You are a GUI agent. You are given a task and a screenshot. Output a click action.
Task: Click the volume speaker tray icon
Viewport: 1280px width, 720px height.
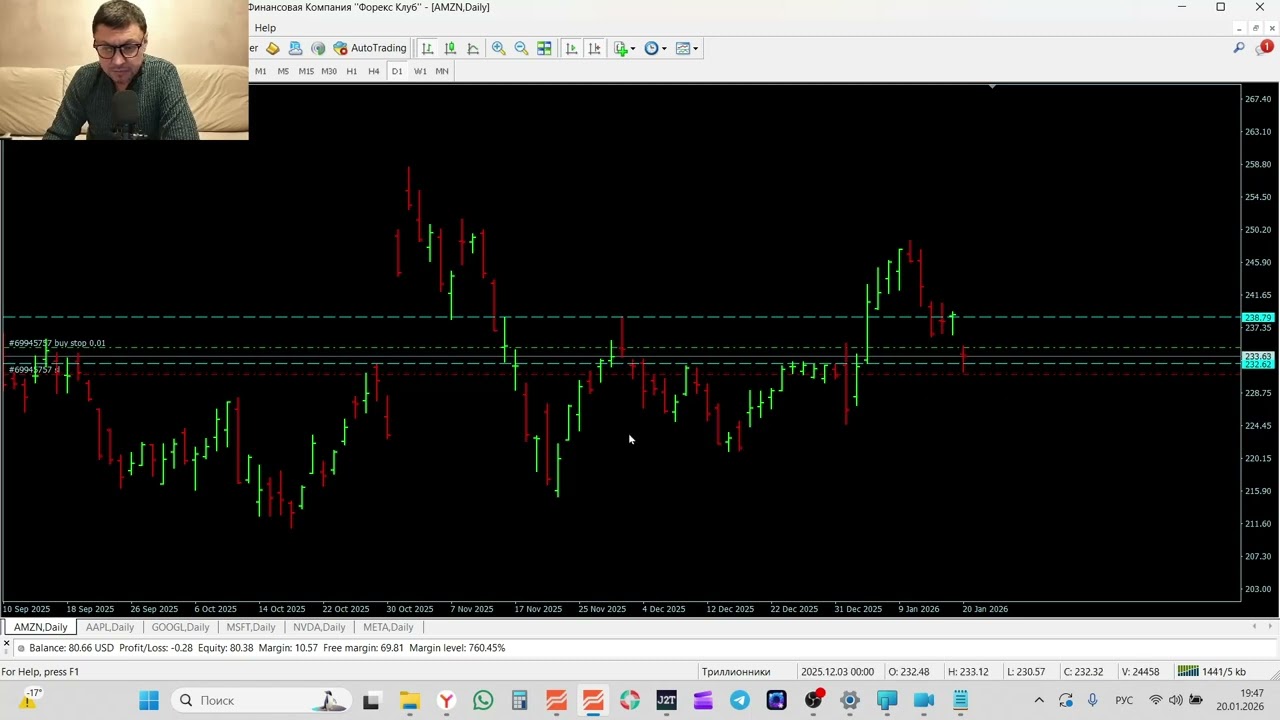coord(1176,700)
